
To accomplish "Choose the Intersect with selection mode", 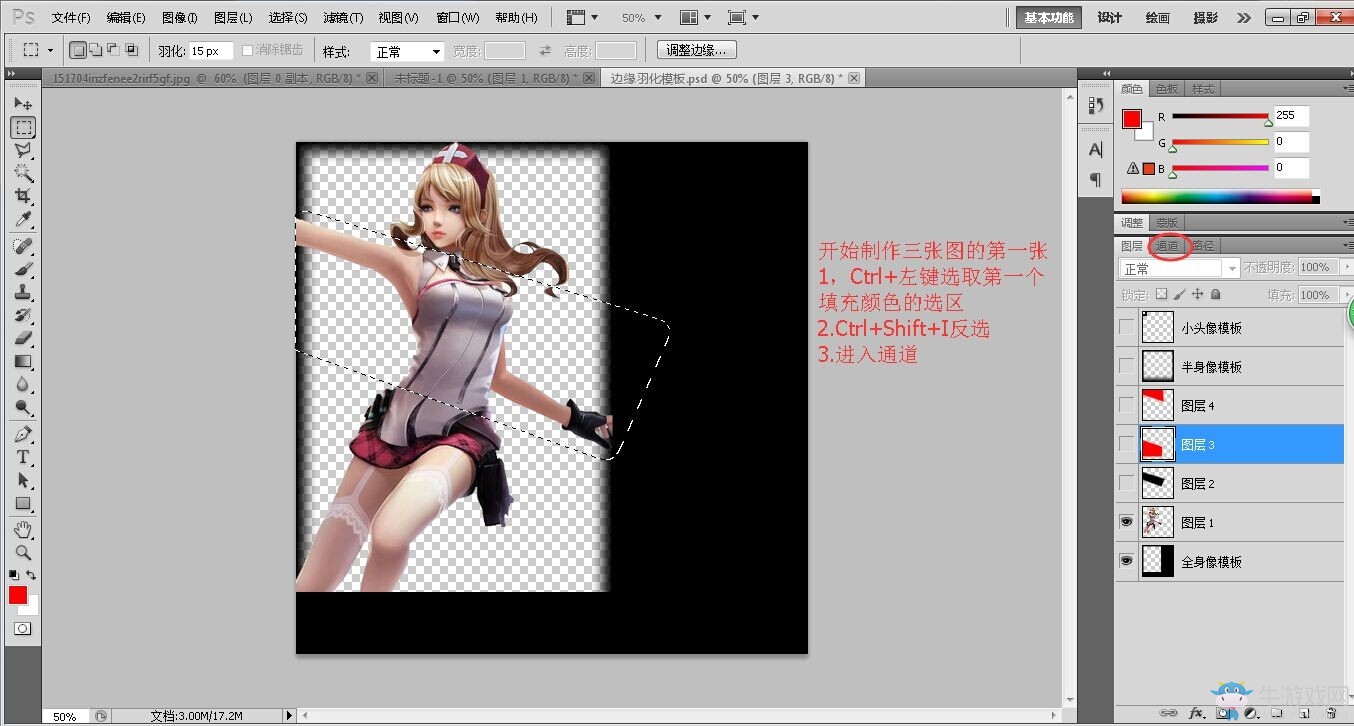I will click(x=131, y=50).
